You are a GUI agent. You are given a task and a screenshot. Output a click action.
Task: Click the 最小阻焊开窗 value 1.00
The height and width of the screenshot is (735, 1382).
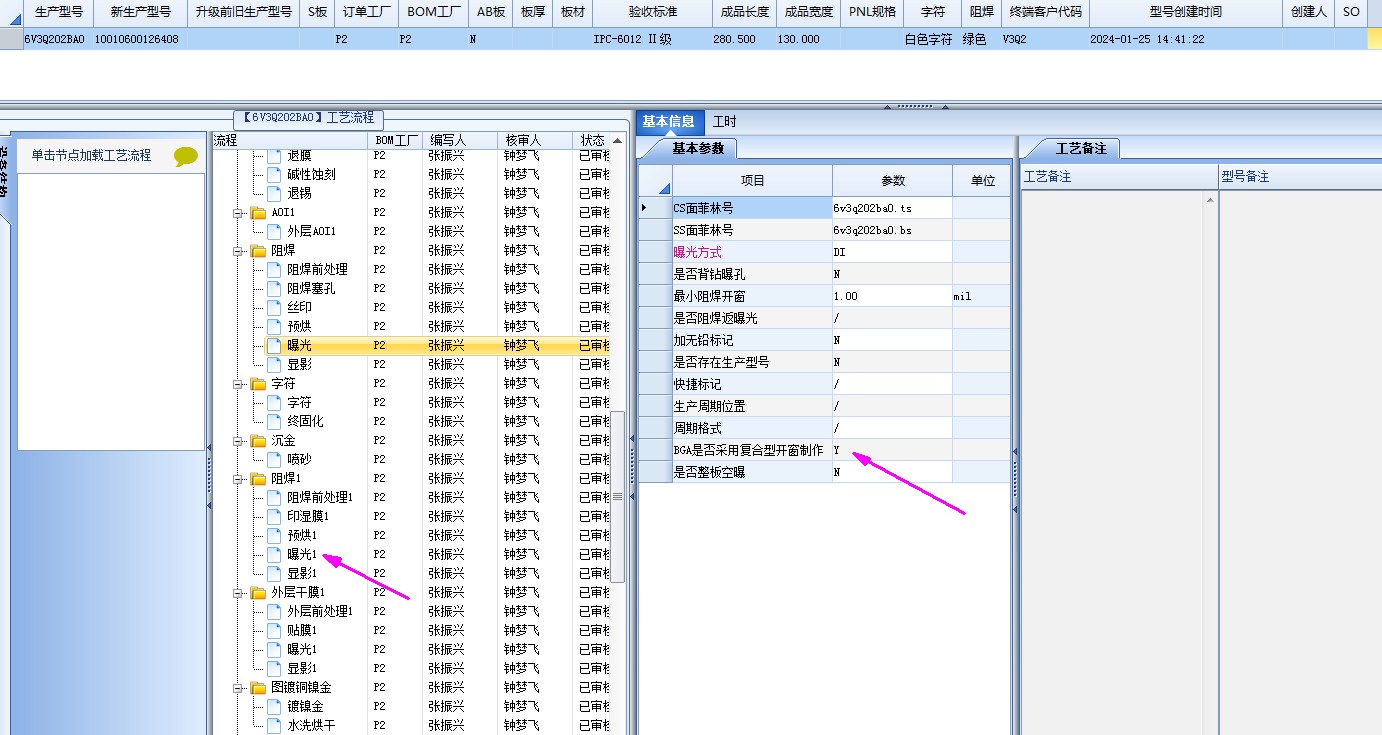pos(892,296)
